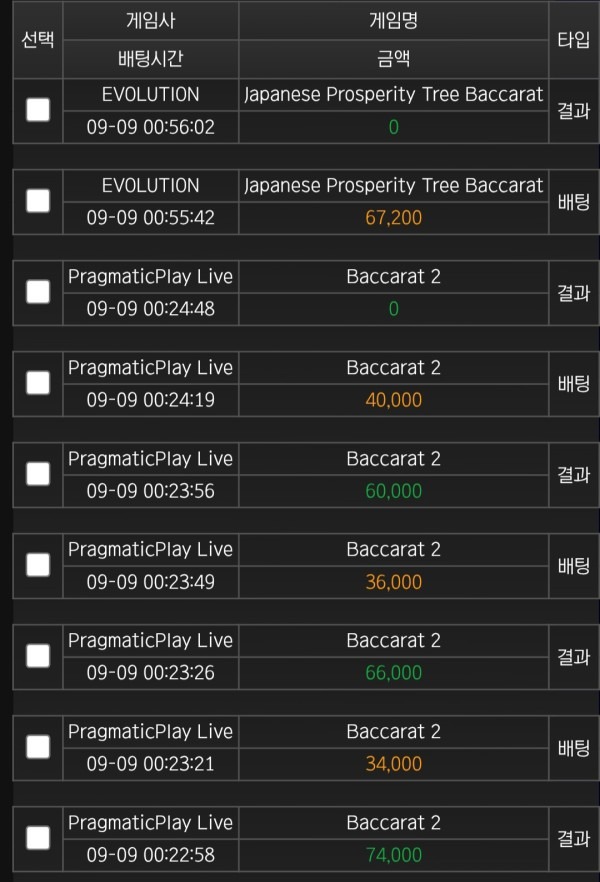This screenshot has width=600, height=882.
Task: Select the checkbox for the 67,200 bet row
Action: point(38,201)
